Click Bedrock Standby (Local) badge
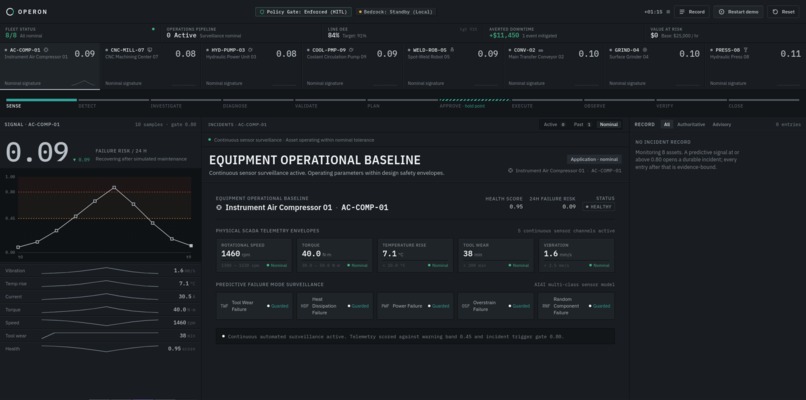 396,12
